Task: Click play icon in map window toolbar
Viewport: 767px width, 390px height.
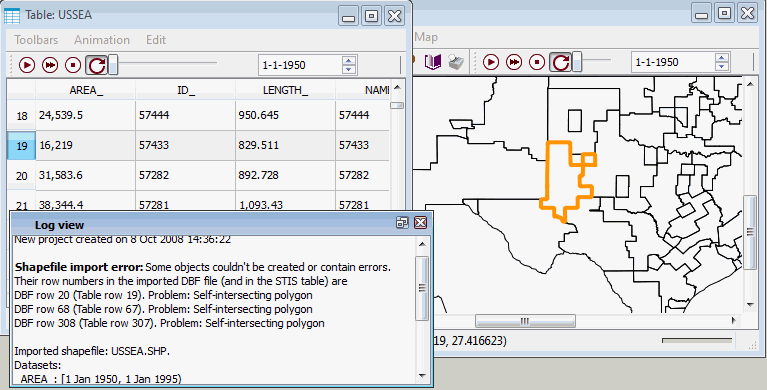Action: click(491, 62)
